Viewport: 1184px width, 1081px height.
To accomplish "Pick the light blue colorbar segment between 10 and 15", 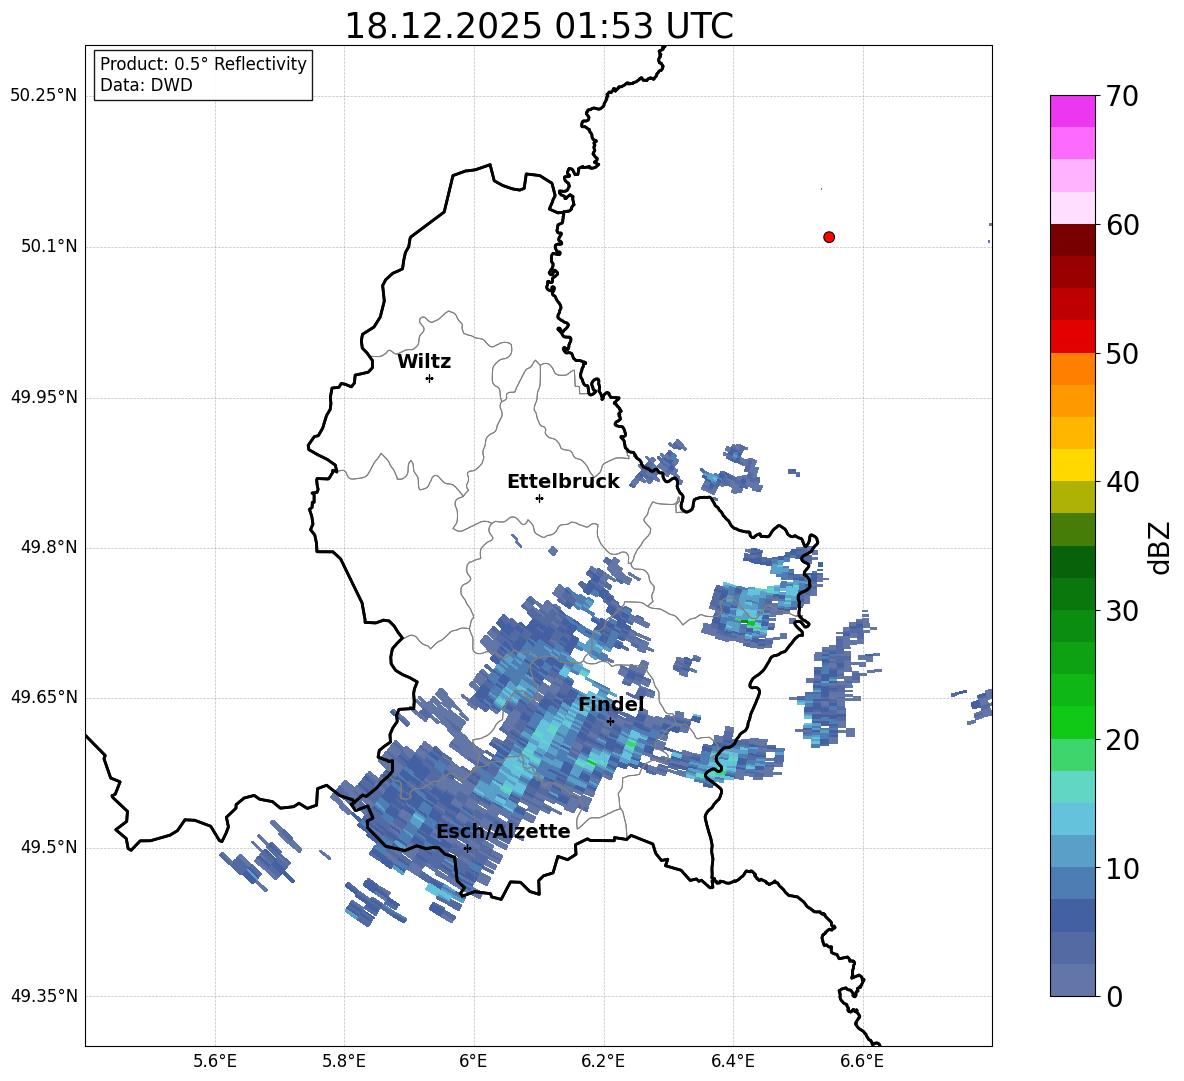I will (1072, 818).
